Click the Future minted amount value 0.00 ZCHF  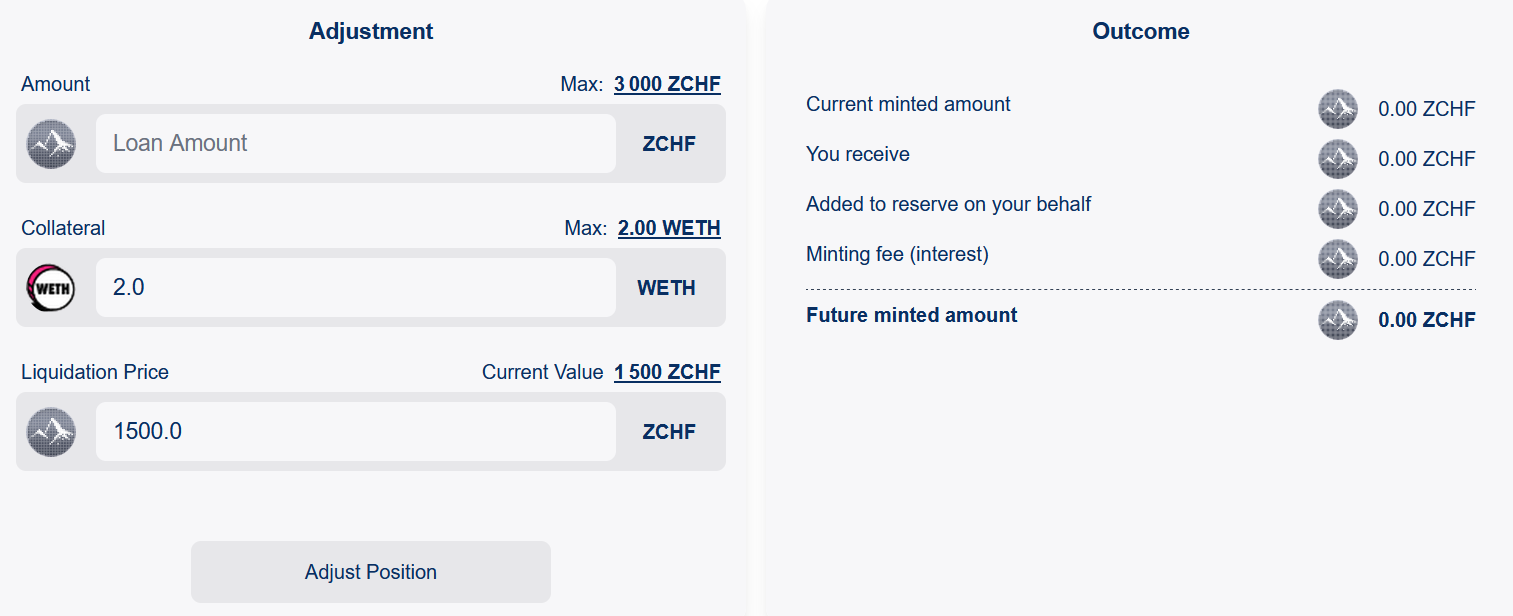[1426, 320]
